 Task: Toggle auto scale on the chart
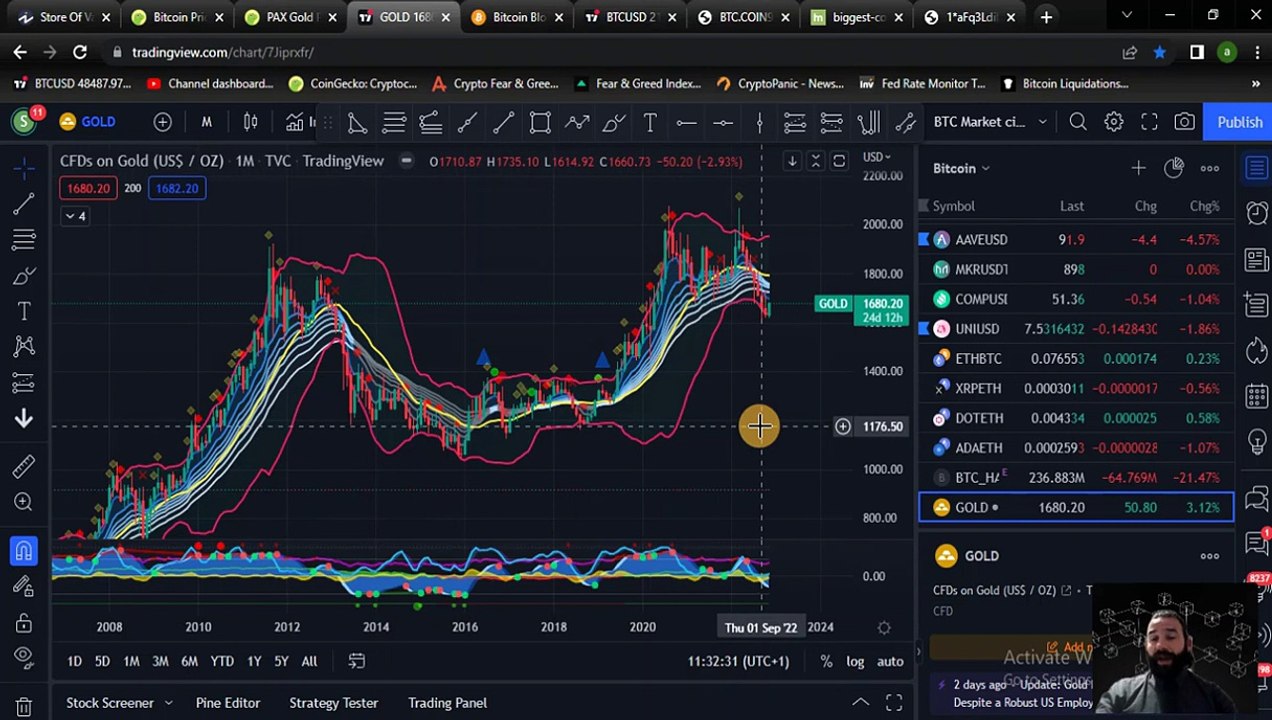[890, 661]
